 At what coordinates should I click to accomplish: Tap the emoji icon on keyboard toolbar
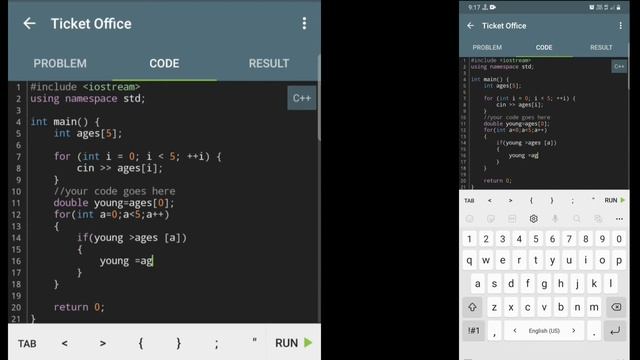coord(469,219)
